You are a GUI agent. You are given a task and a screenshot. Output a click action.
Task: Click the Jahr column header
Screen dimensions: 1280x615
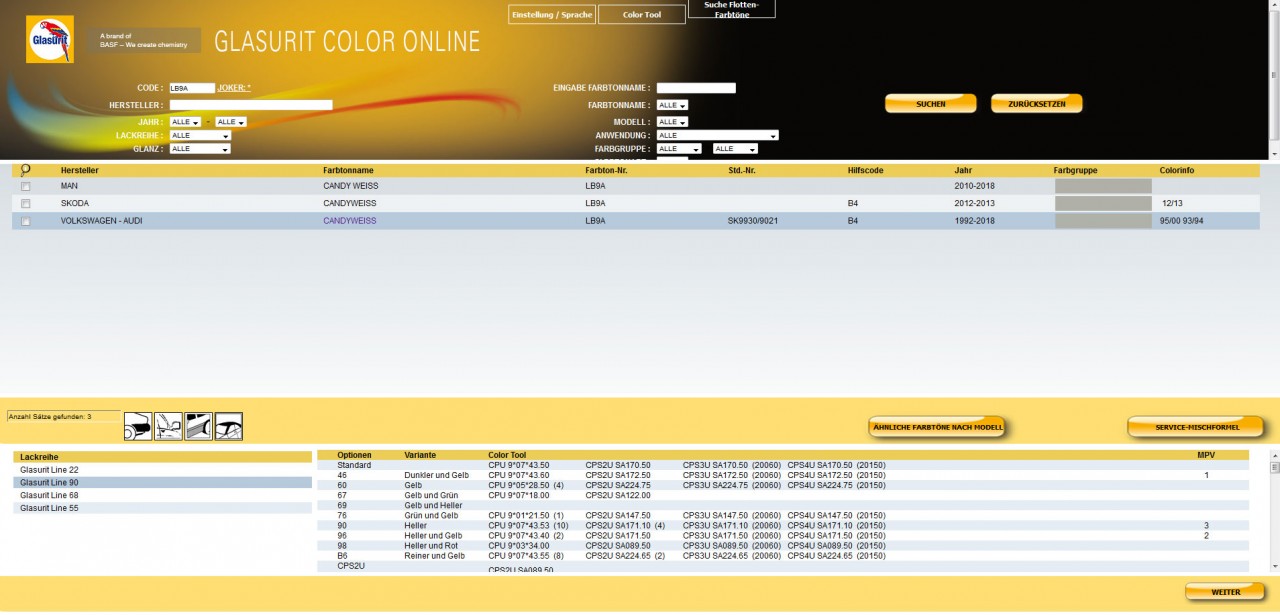pos(963,171)
